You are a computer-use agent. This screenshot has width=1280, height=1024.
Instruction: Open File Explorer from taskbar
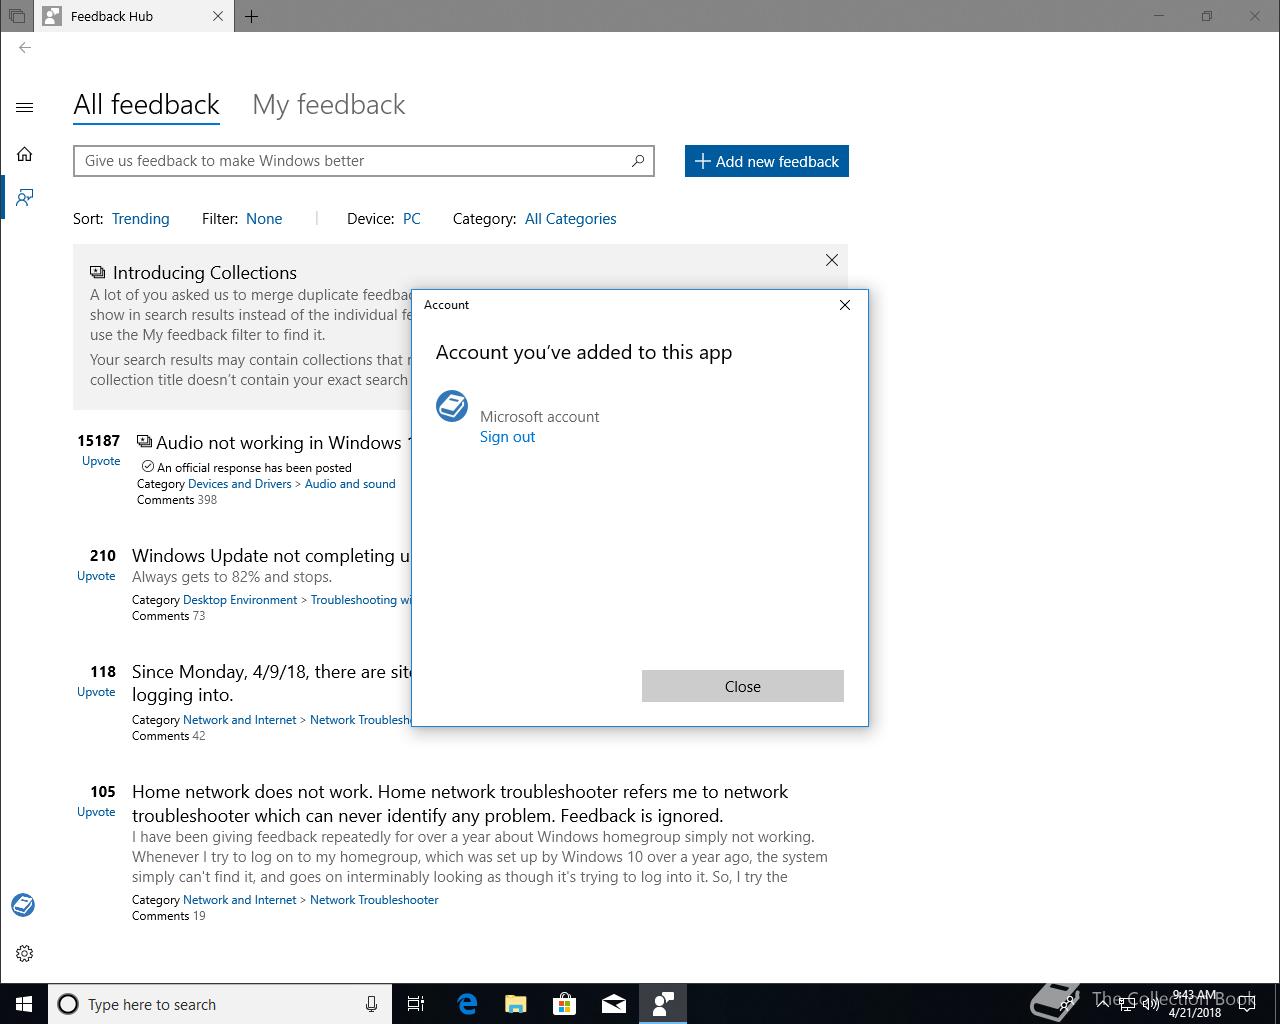click(516, 1004)
